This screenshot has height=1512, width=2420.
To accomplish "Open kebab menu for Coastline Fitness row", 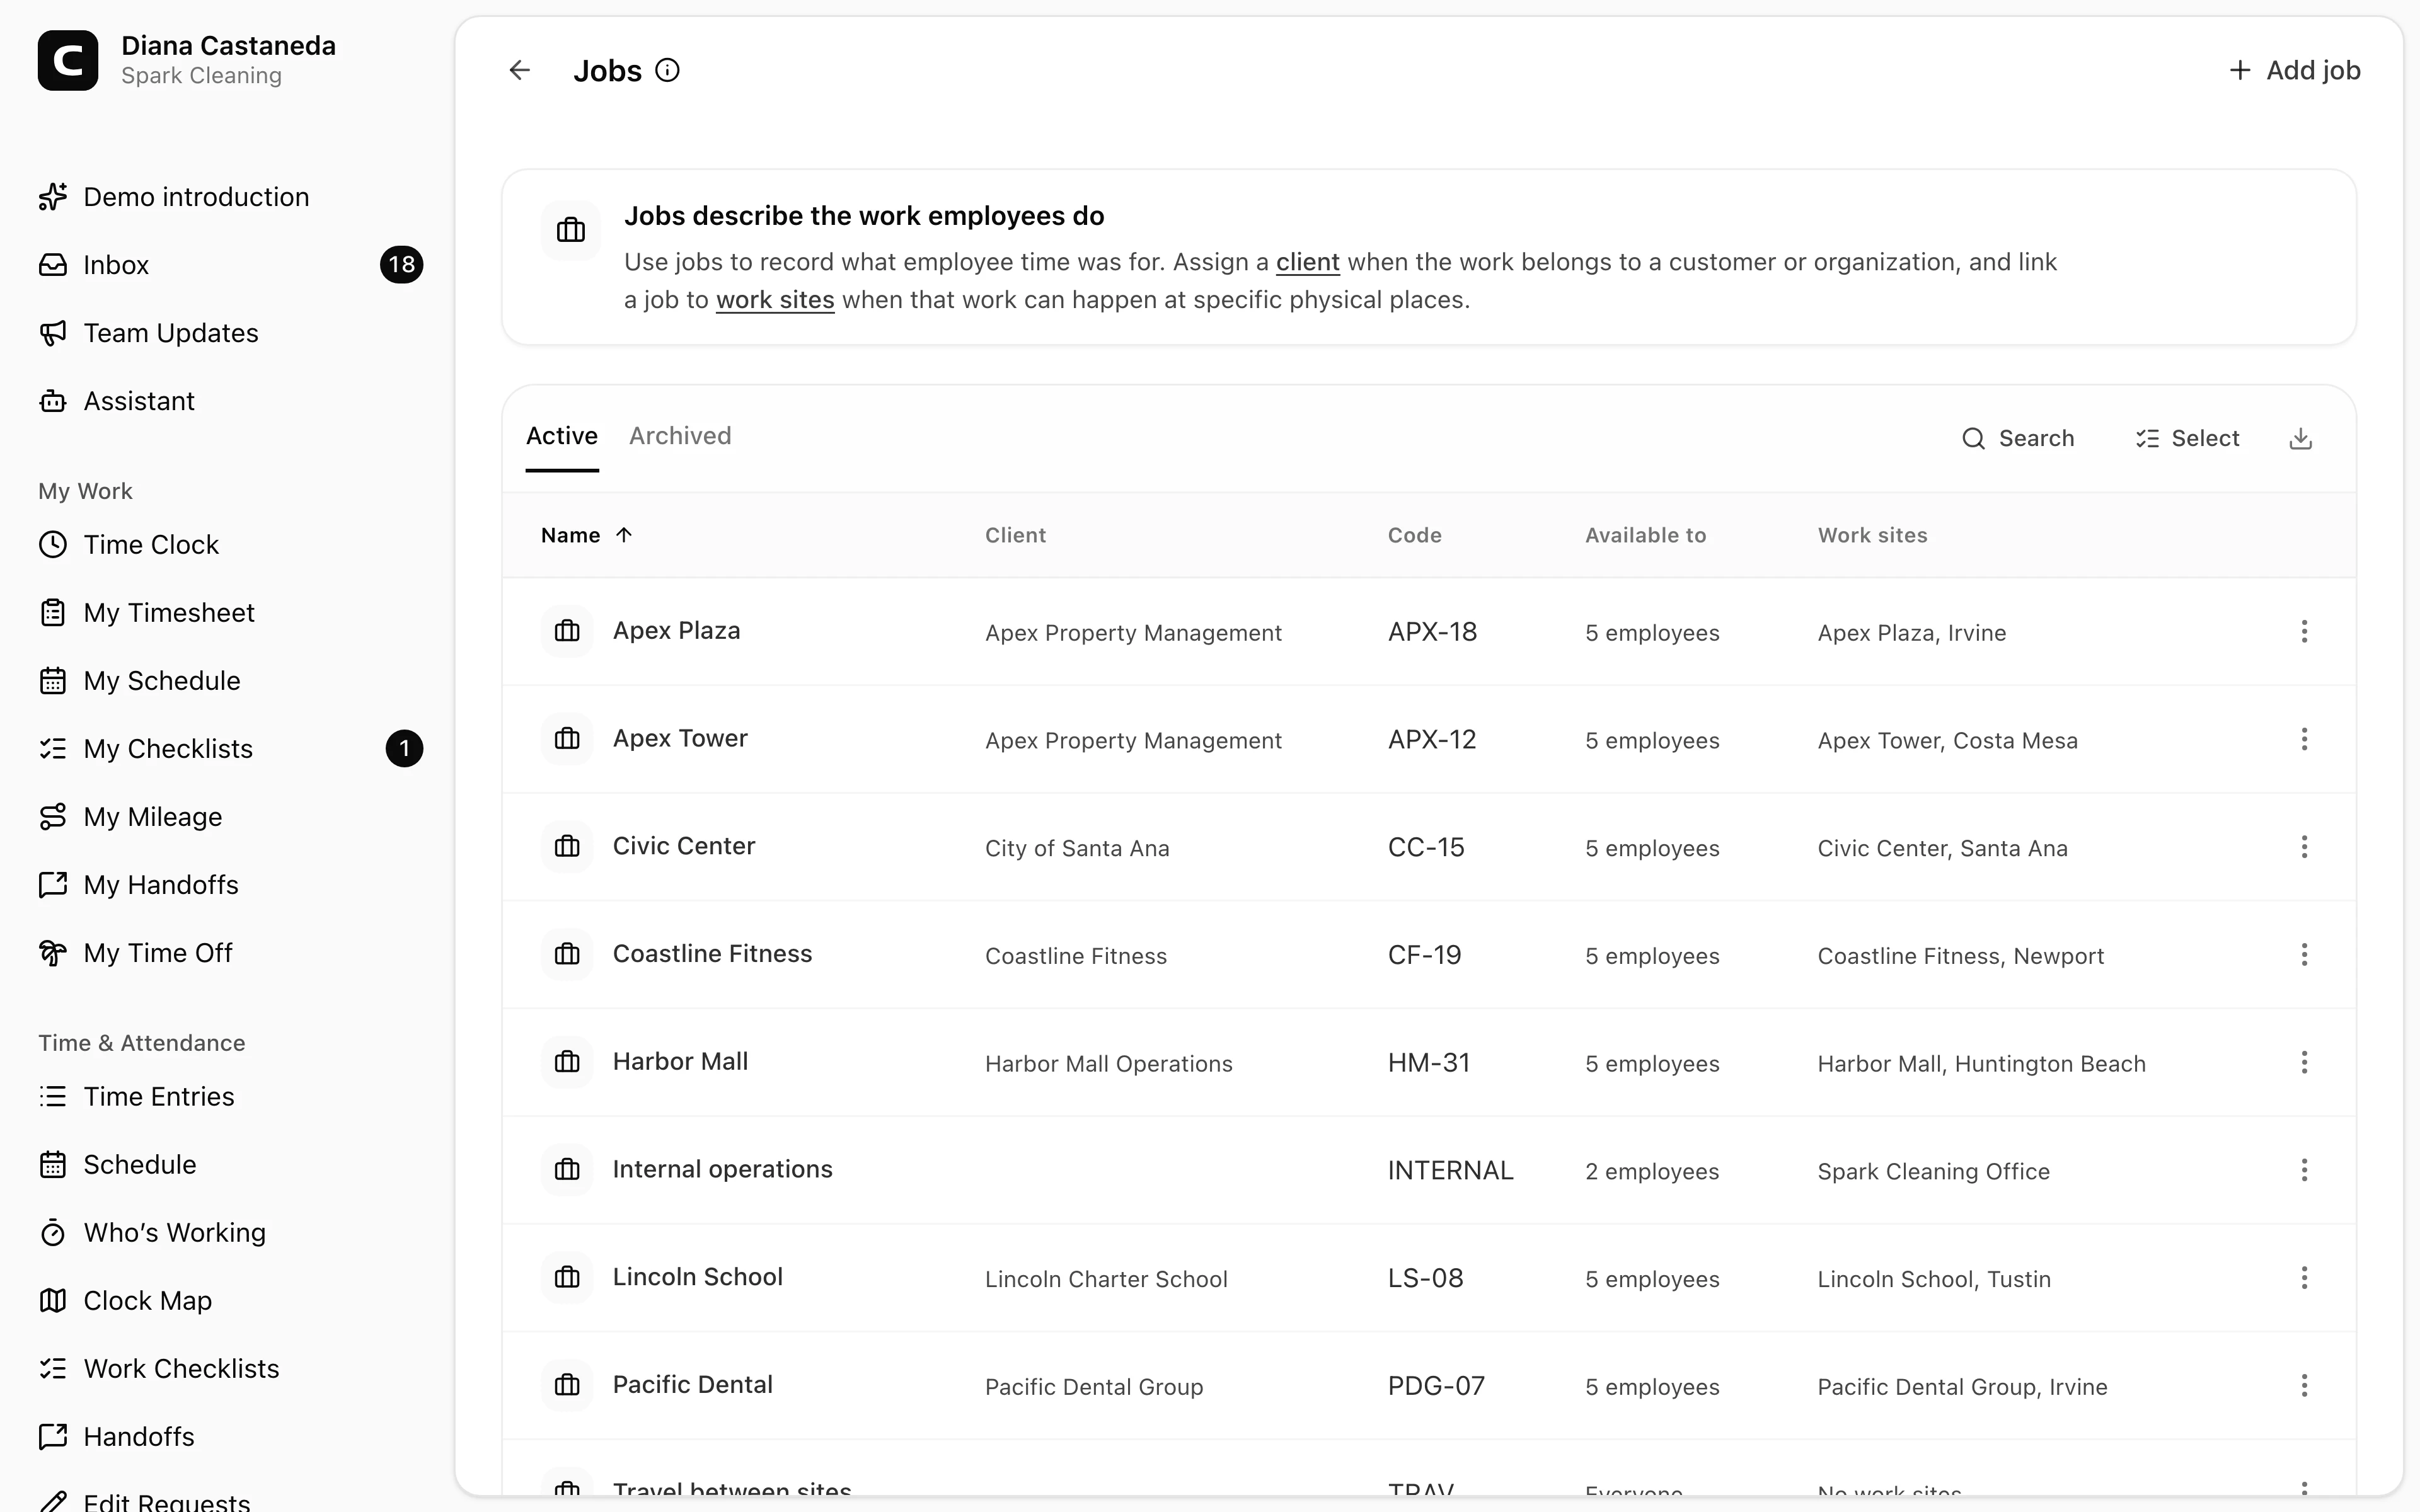I will coord(2304,954).
